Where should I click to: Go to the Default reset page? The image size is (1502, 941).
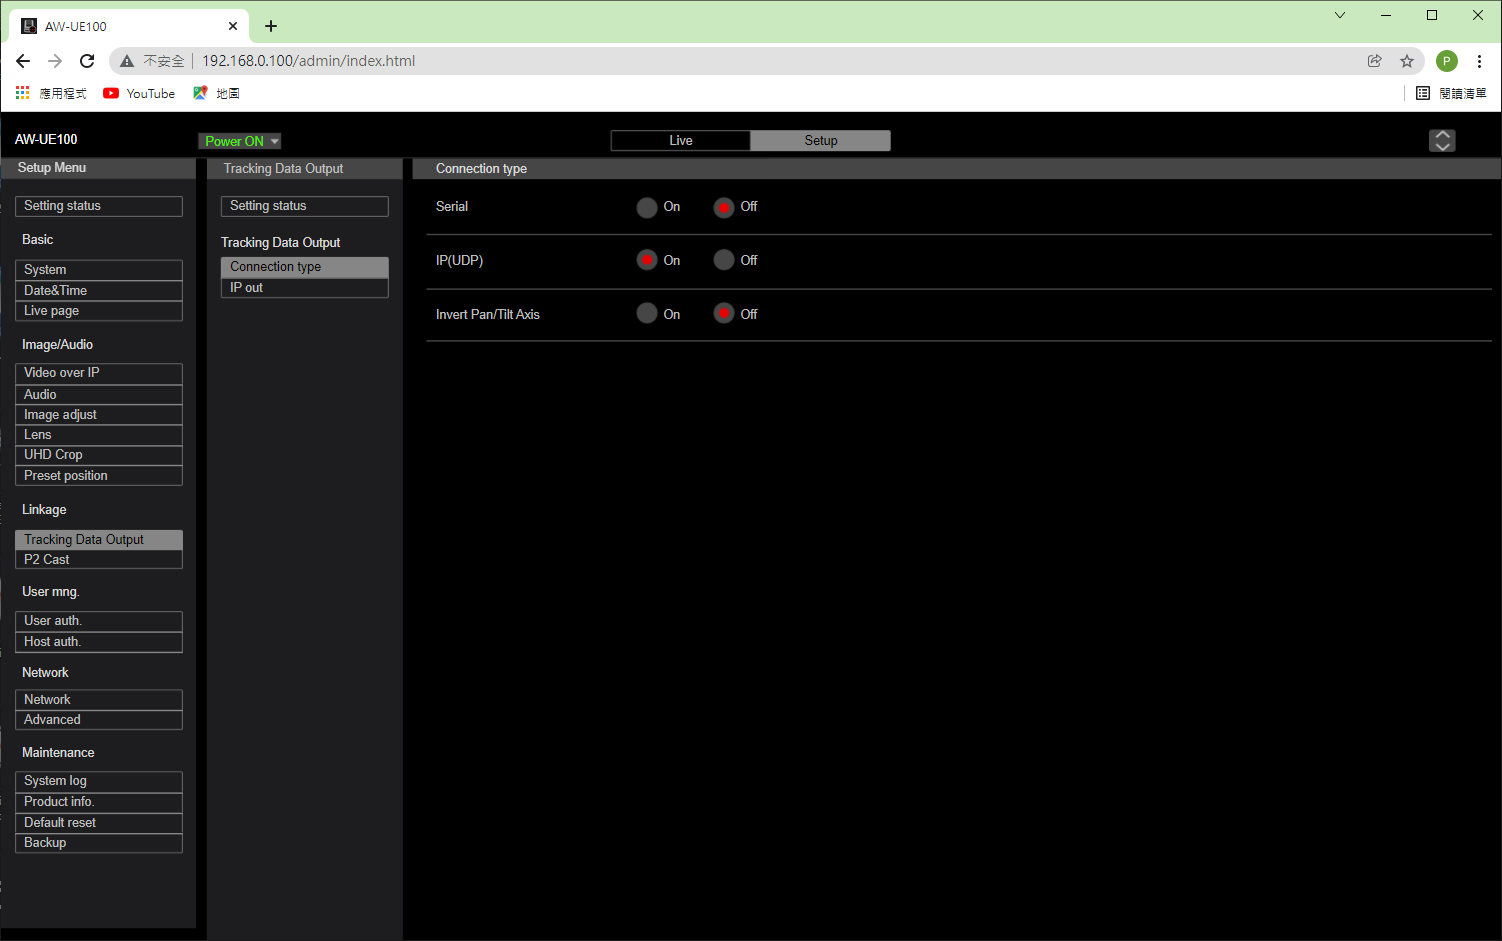point(98,823)
